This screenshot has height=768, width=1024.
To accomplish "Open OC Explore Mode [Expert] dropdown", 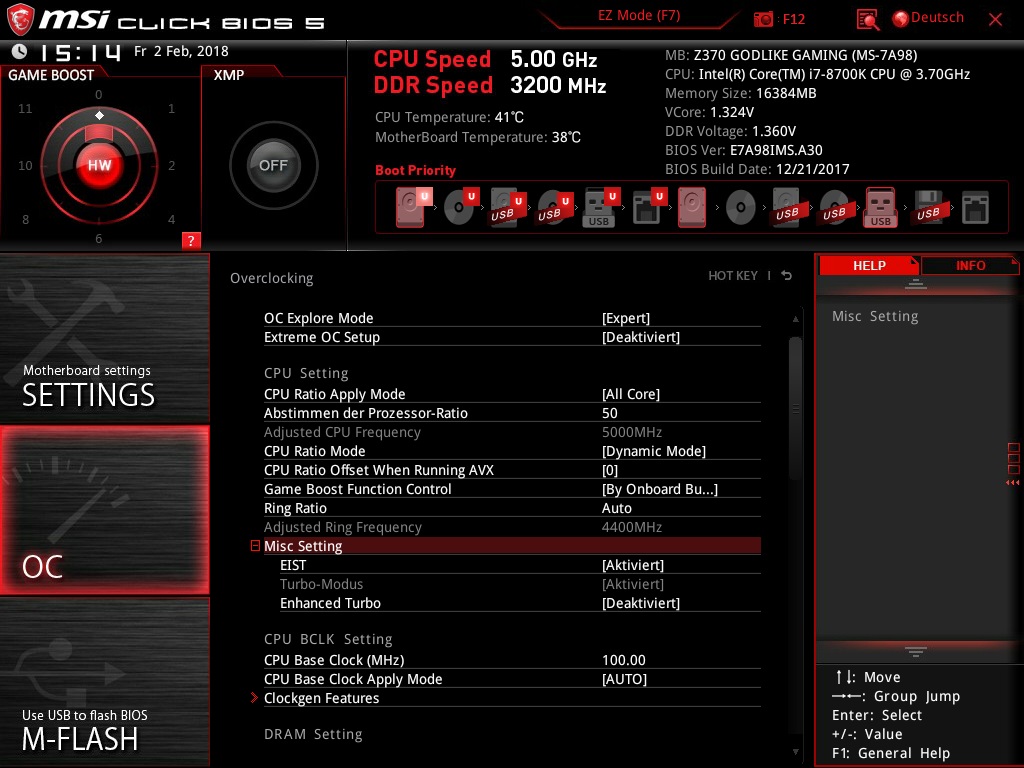I will [626, 318].
